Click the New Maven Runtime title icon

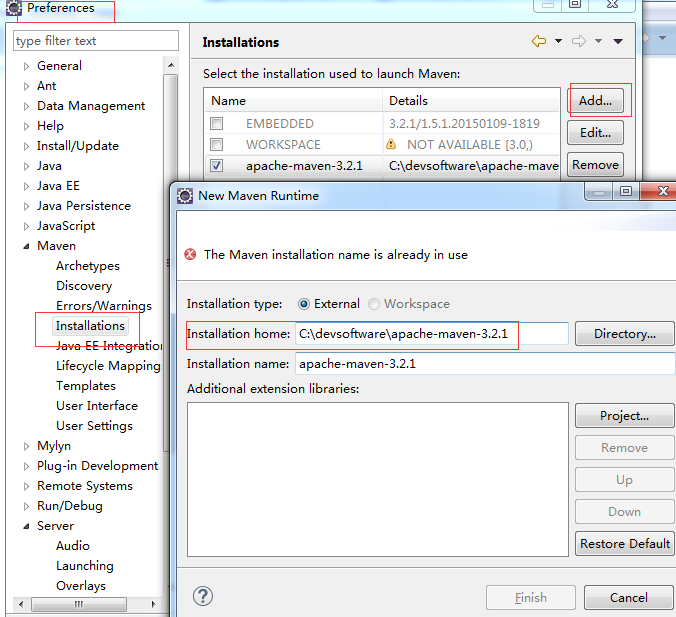(x=185, y=196)
